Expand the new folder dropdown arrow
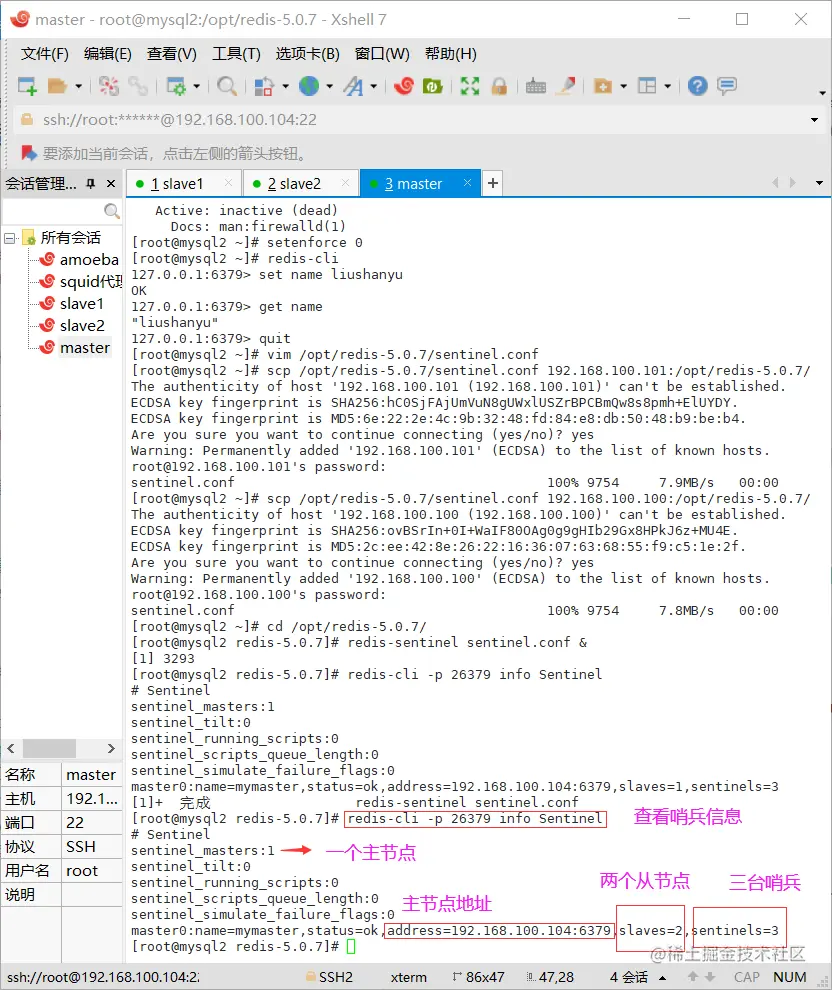Screen dimensions: 832x990 point(624,86)
